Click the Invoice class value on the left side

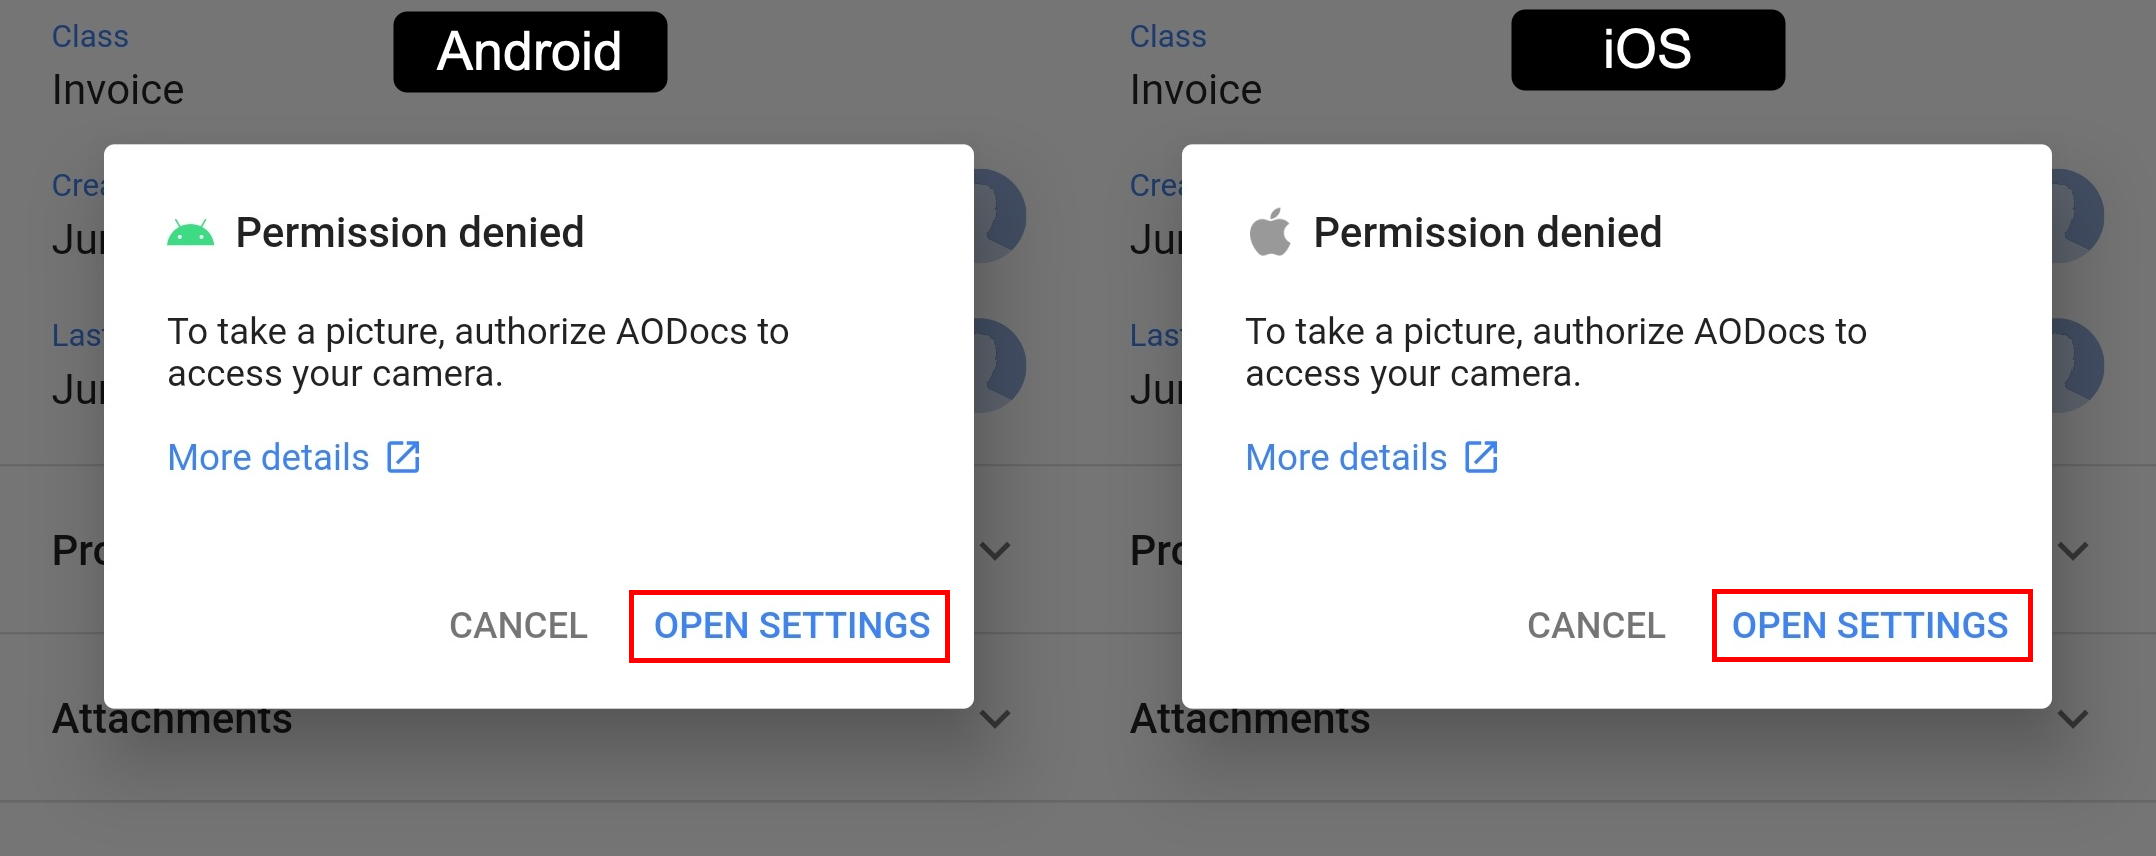117,89
